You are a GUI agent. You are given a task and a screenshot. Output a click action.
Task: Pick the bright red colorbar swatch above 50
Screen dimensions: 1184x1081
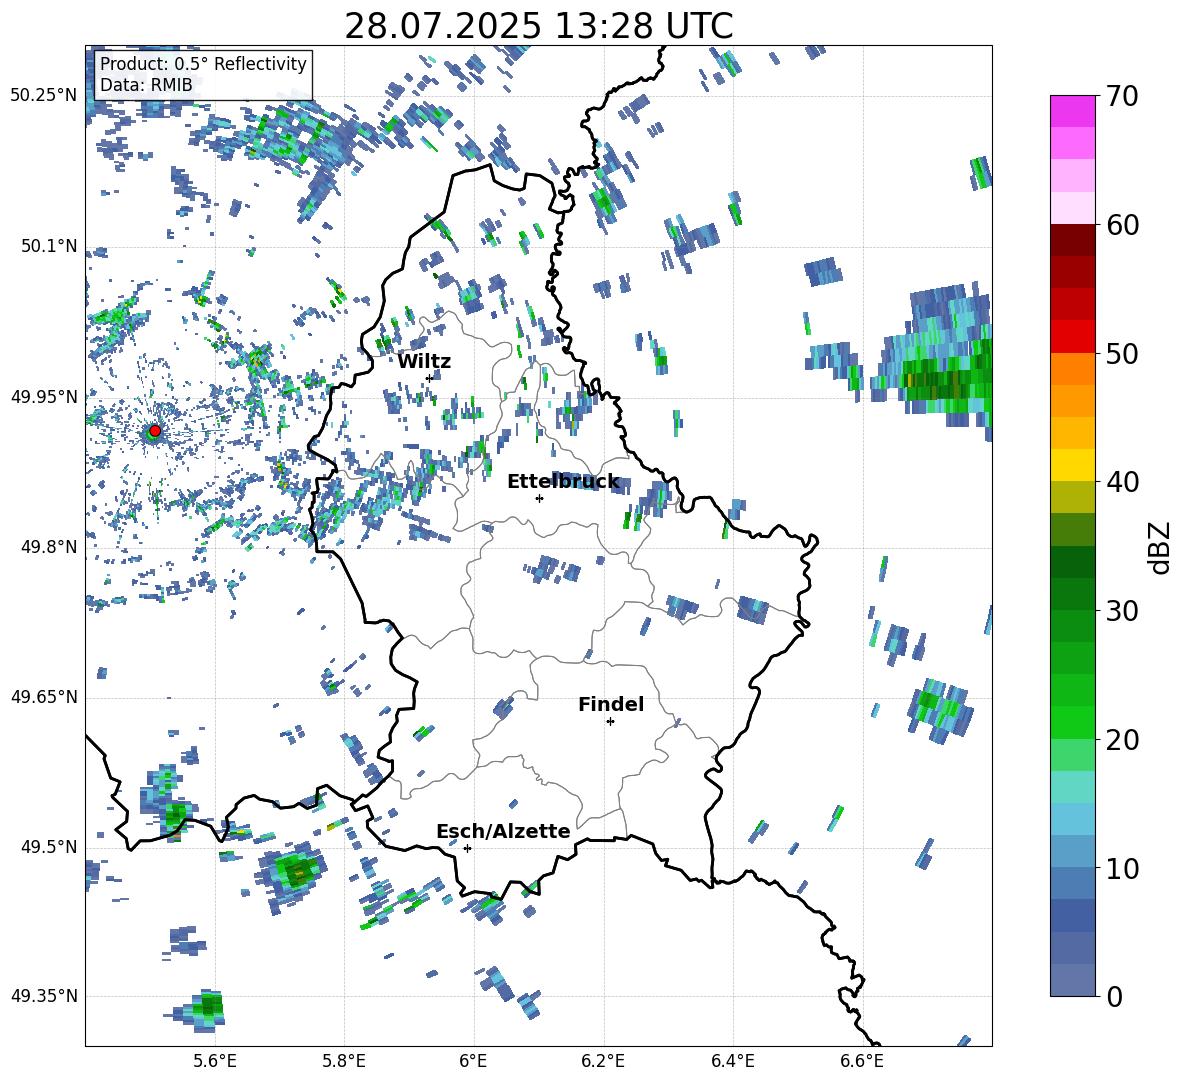[x=1072, y=337]
